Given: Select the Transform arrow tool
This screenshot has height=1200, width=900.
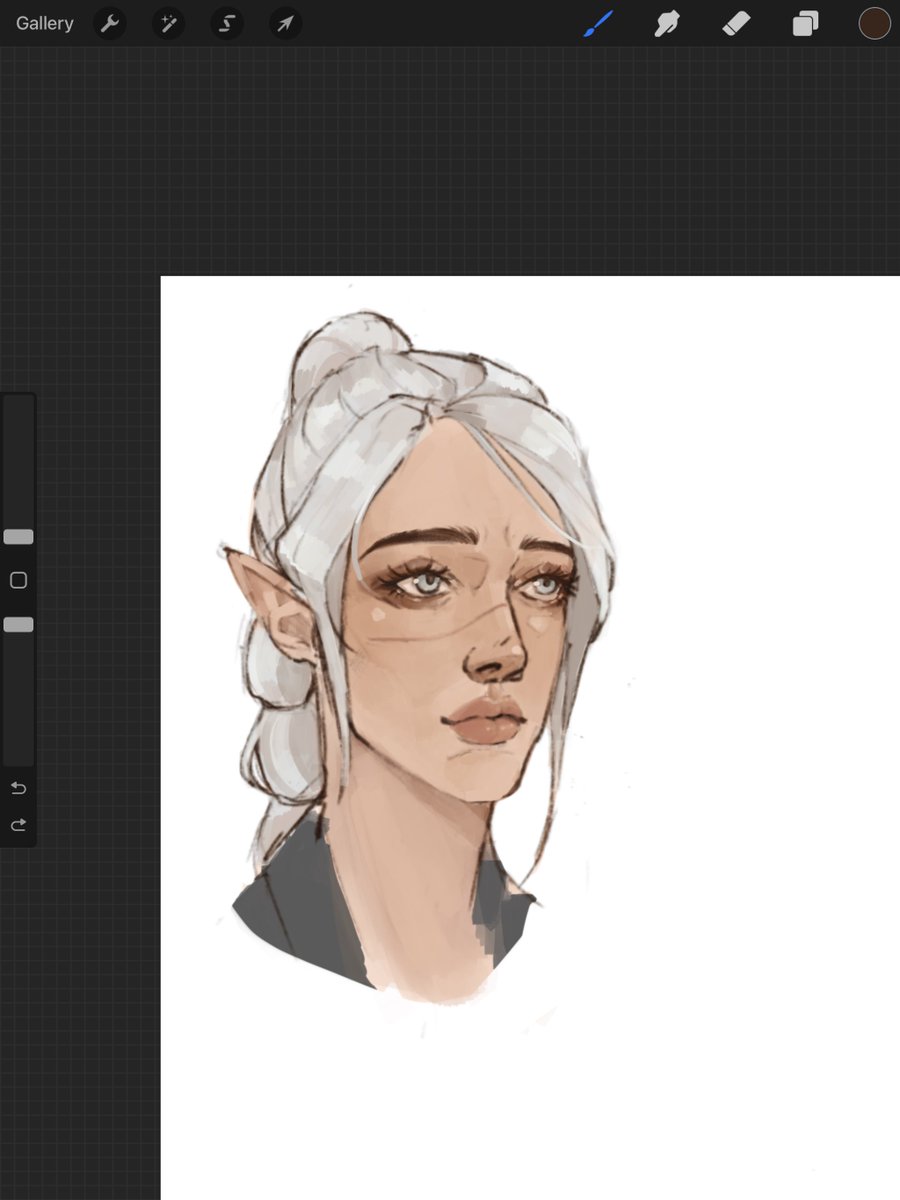Looking at the screenshot, I should 284,23.
